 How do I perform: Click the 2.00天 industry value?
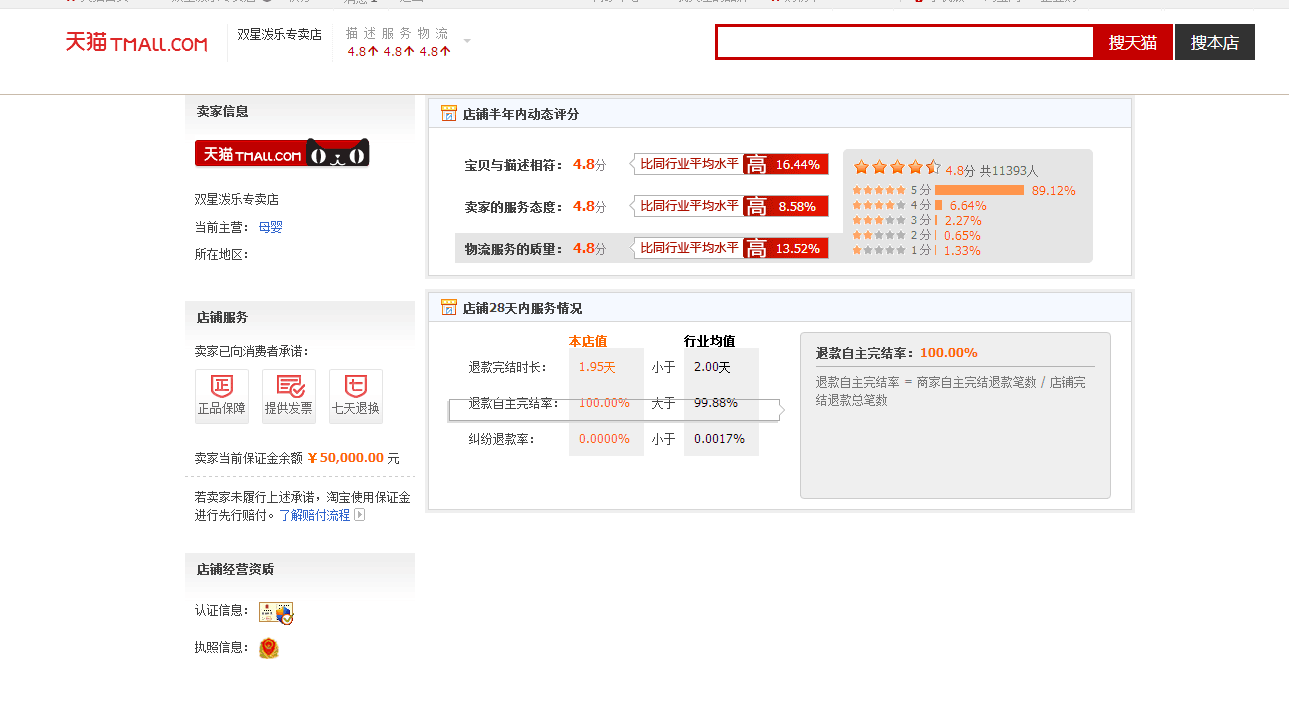coord(712,367)
